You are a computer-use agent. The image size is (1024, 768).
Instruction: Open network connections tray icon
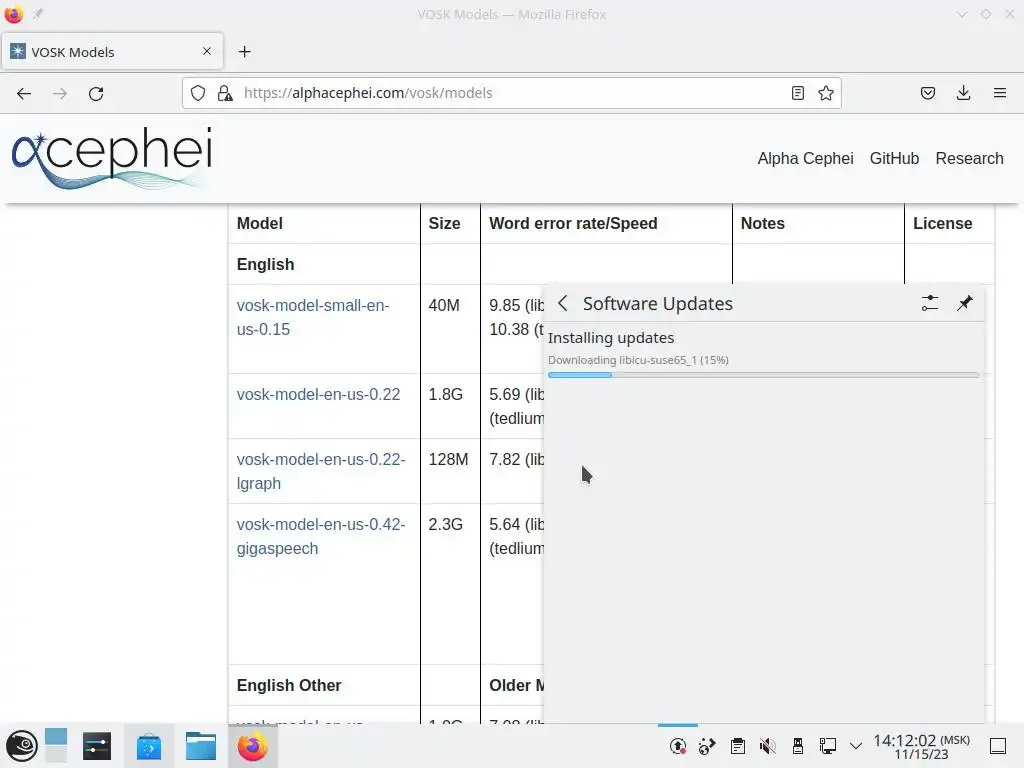(x=827, y=746)
